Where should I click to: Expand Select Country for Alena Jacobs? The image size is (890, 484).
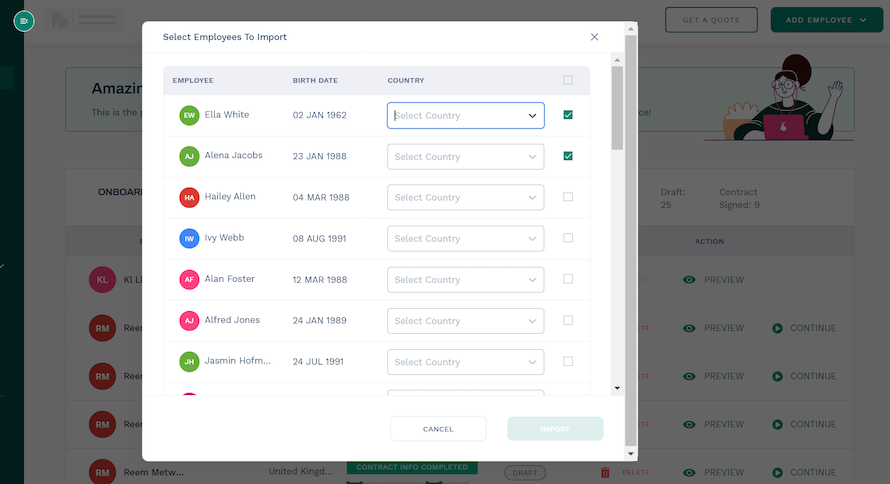tap(465, 156)
